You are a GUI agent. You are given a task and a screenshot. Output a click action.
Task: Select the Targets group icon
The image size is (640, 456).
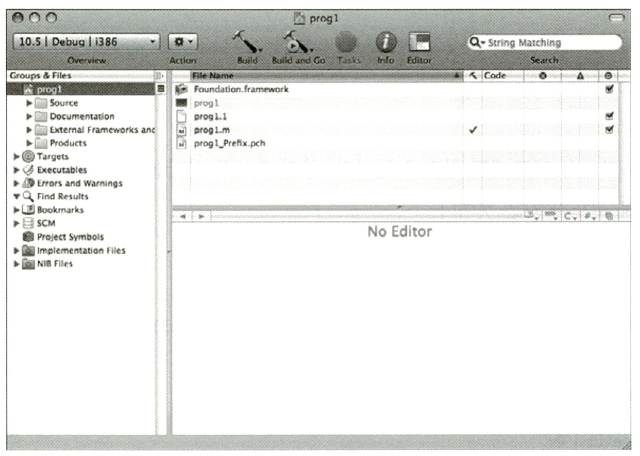(28, 156)
